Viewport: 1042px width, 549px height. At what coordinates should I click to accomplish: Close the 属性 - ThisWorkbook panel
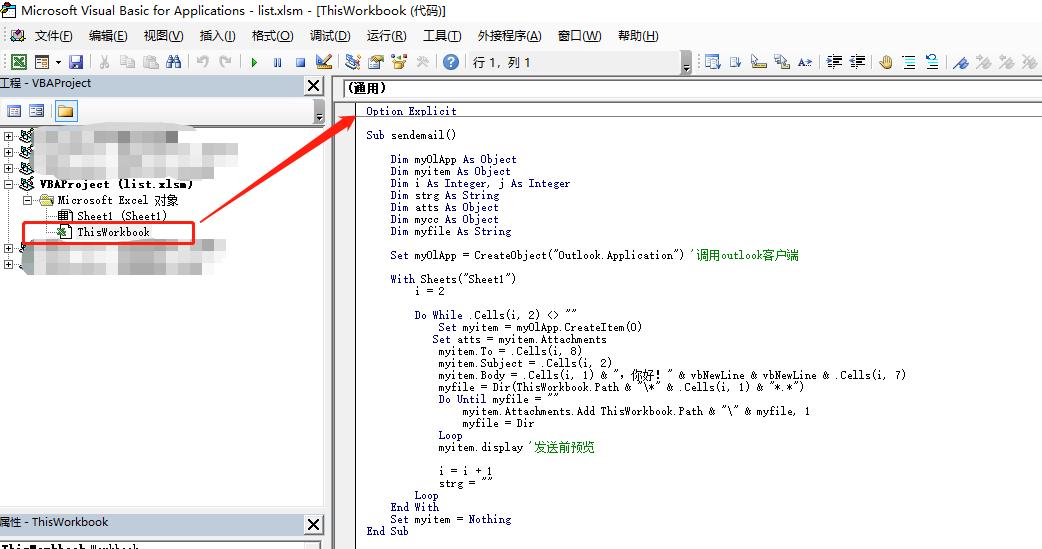(x=314, y=524)
